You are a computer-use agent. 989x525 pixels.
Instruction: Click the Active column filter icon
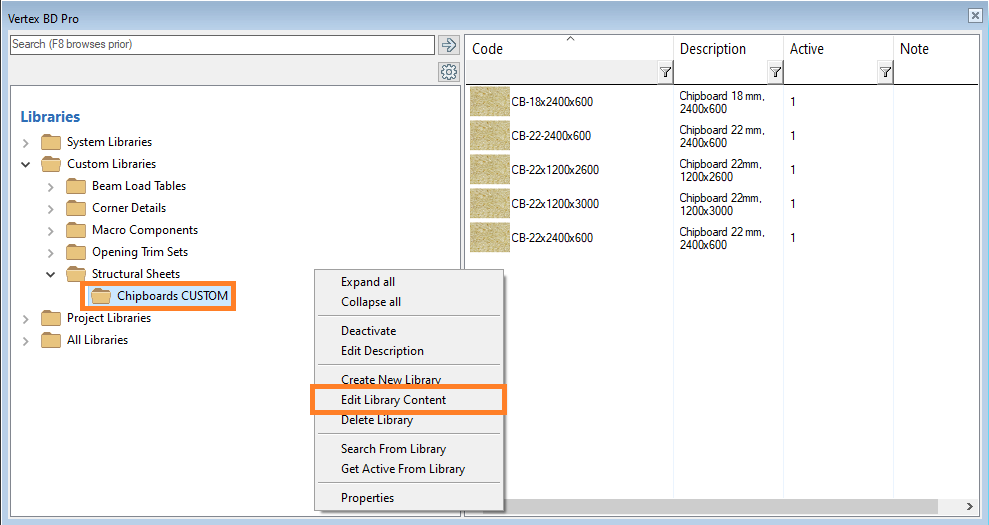(x=885, y=72)
